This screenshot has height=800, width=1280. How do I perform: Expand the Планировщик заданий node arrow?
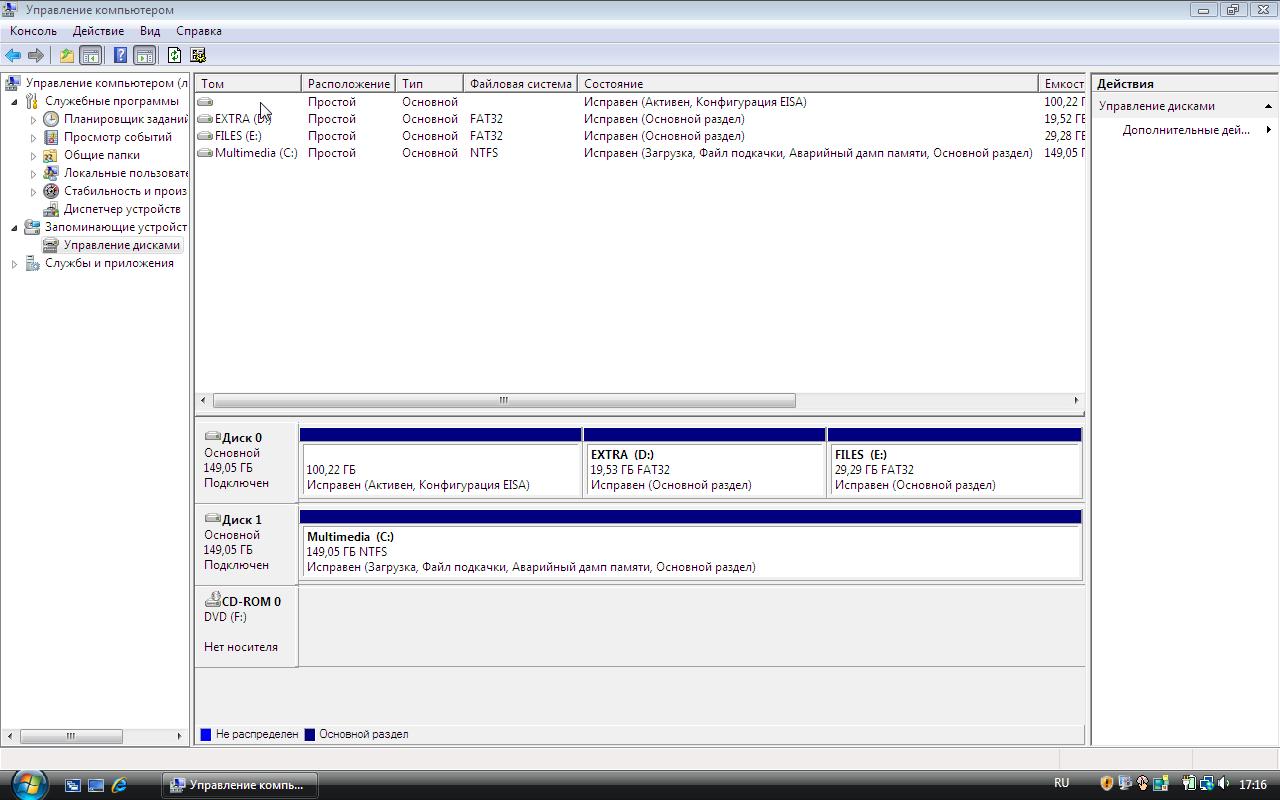pos(33,120)
